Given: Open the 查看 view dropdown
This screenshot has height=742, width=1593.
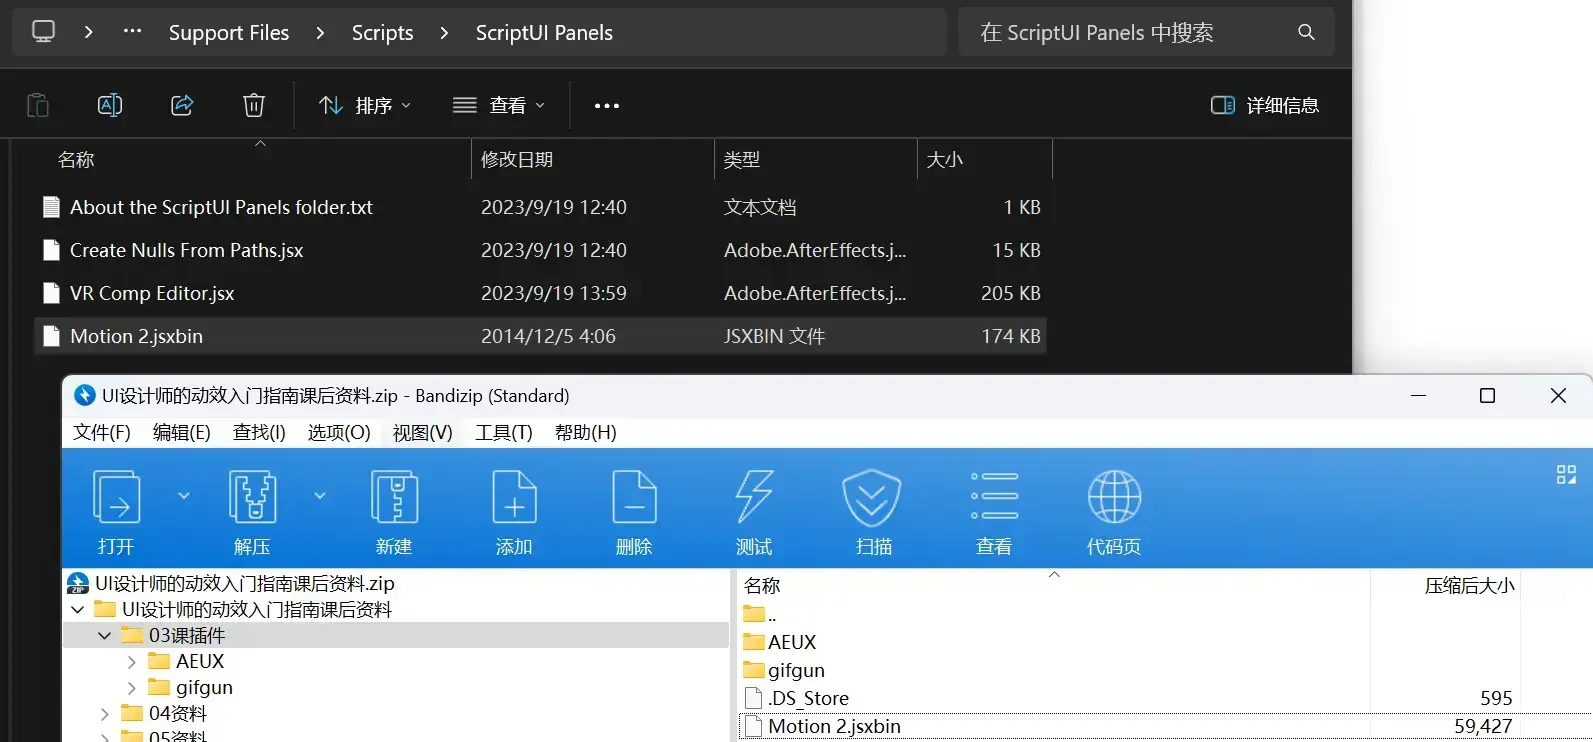Looking at the screenshot, I should 499,105.
